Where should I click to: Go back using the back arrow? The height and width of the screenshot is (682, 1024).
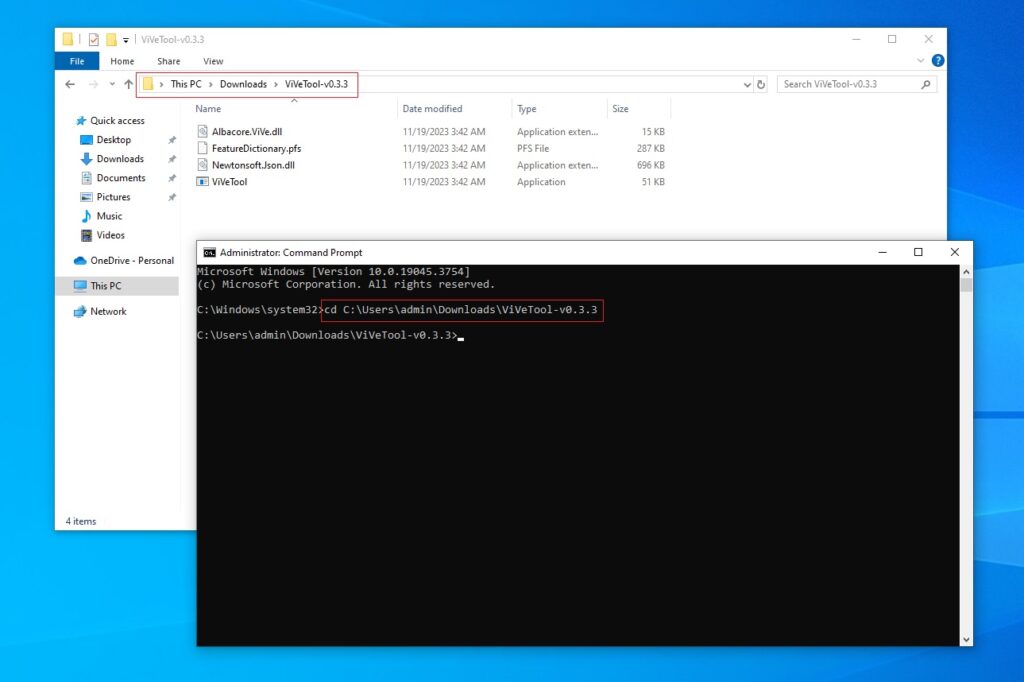(69, 84)
